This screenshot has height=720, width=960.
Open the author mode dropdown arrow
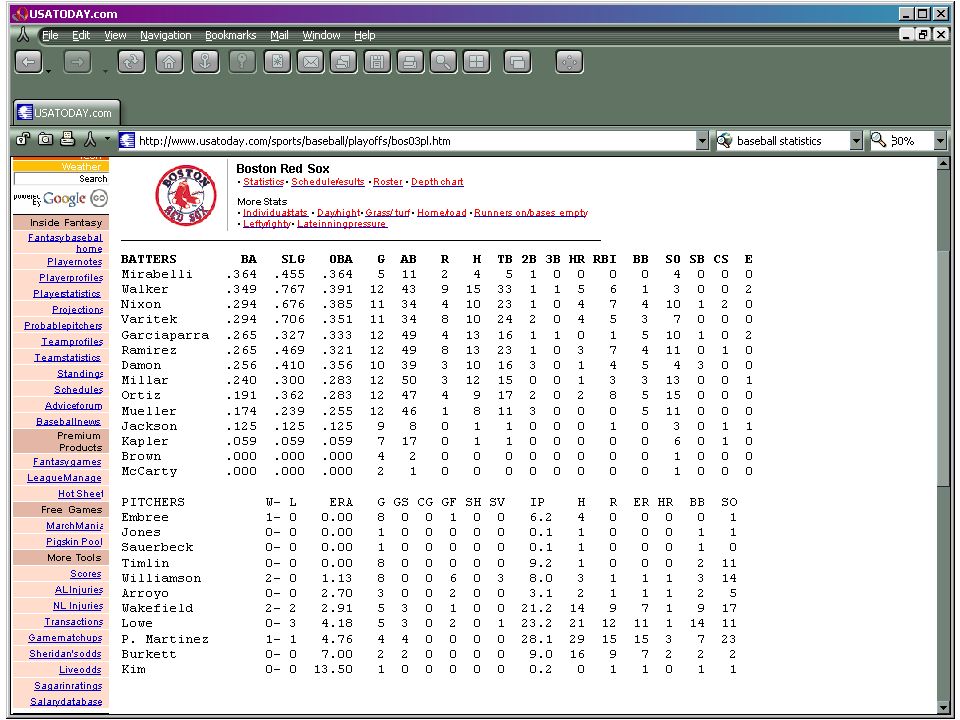click(x=107, y=139)
